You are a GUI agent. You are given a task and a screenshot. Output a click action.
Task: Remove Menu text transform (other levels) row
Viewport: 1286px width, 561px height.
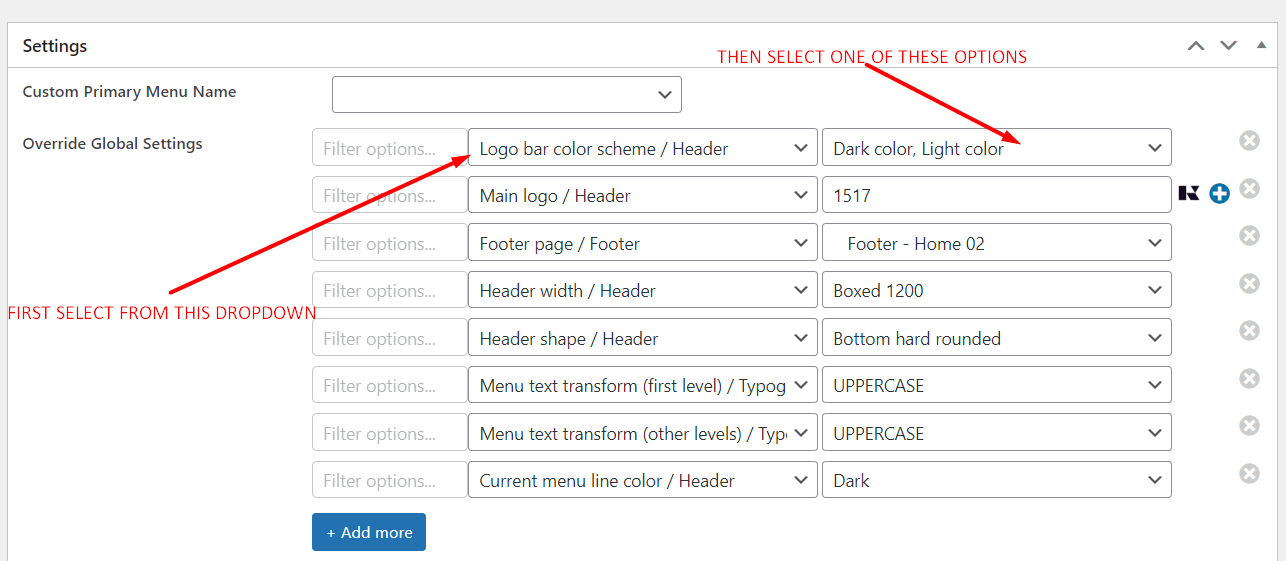tap(1249, 425)
